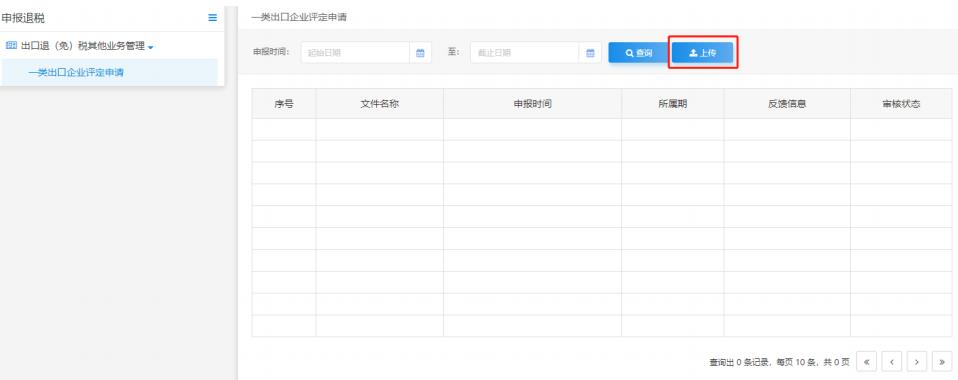Select the 审核状态 column header
Viewport: 958px width, 380px height.
(901, 104)
